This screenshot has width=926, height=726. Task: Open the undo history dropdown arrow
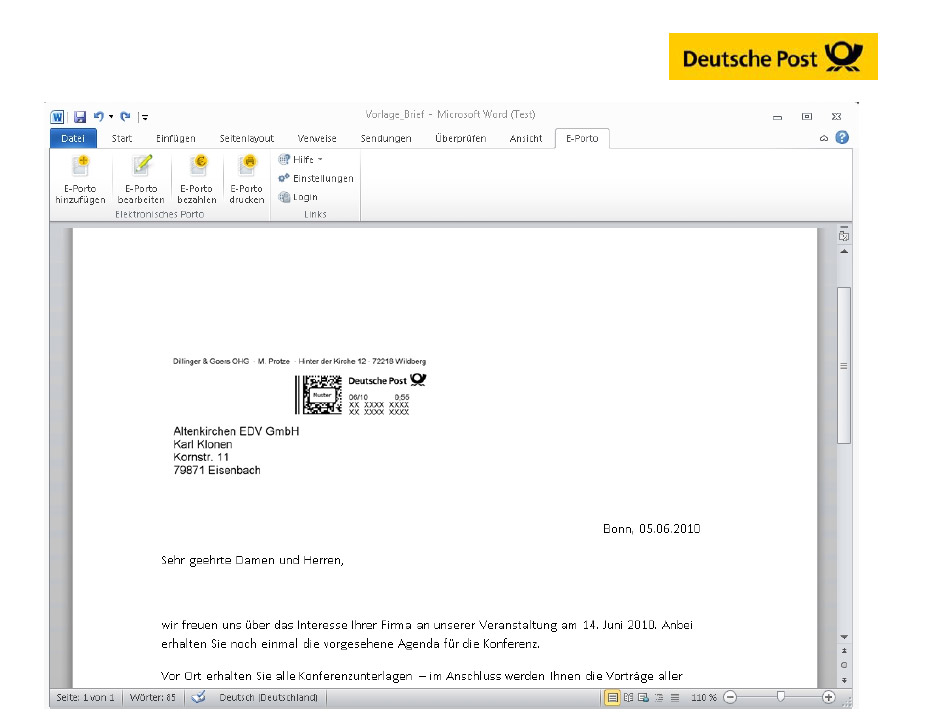111,117
